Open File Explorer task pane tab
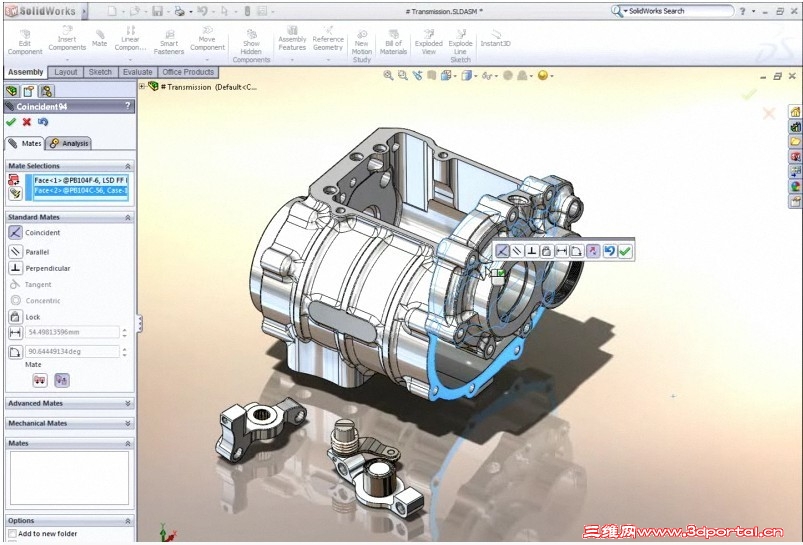803x545 pixels. pos(795,141)
